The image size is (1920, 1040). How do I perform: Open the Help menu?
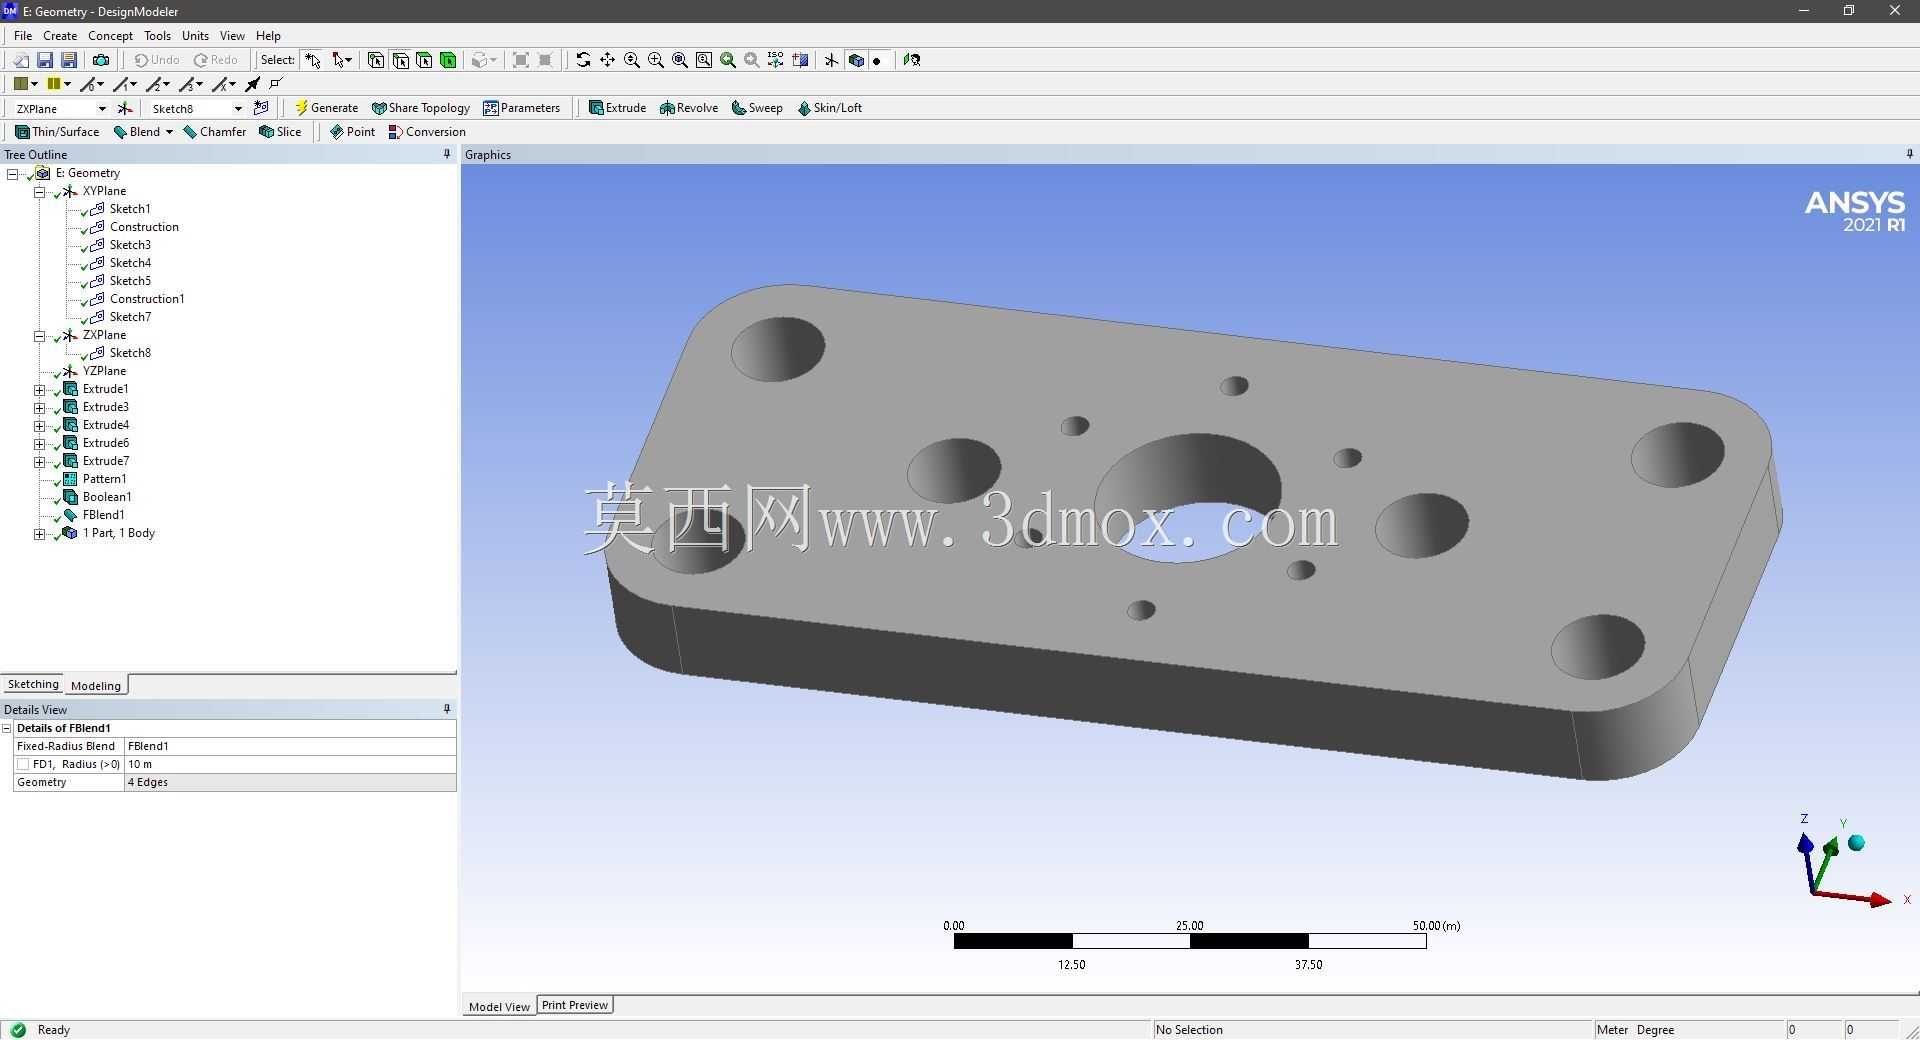pos(268,35)
